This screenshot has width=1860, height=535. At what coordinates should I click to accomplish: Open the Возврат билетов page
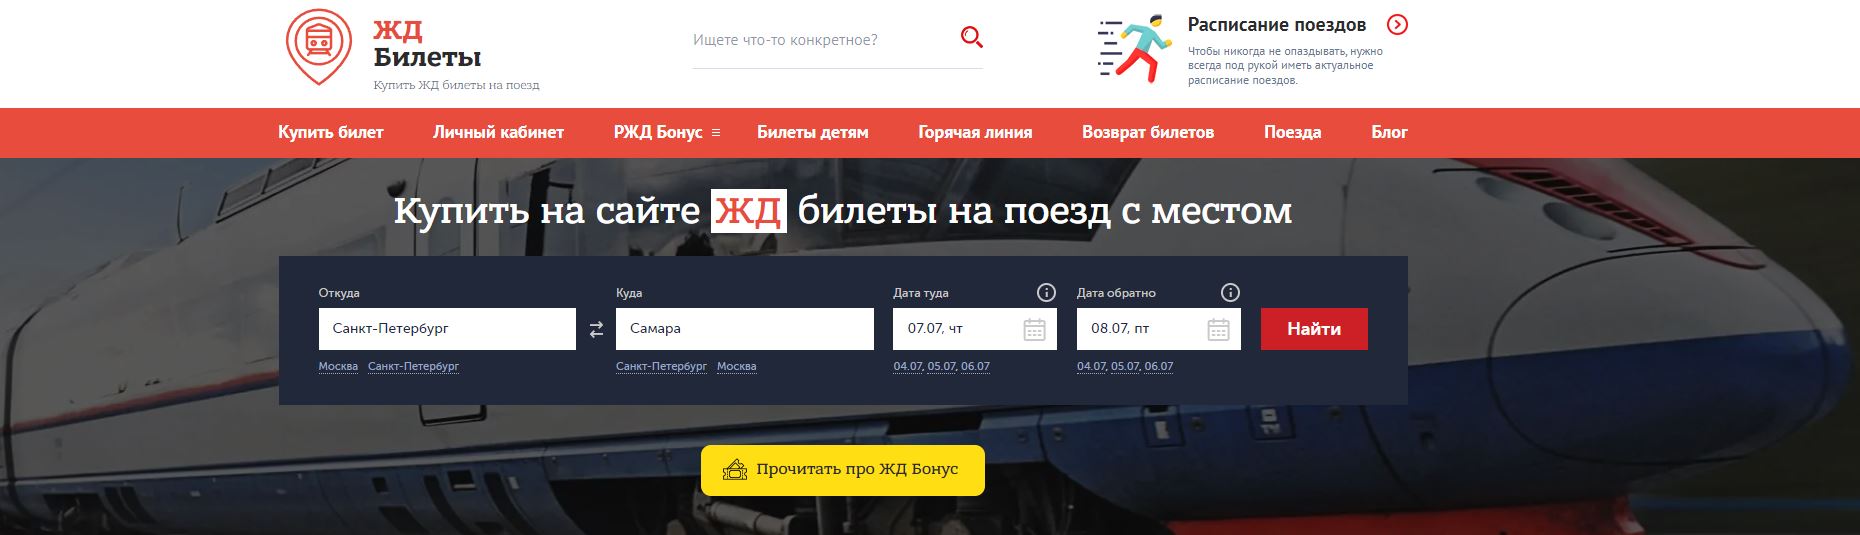1148,132
